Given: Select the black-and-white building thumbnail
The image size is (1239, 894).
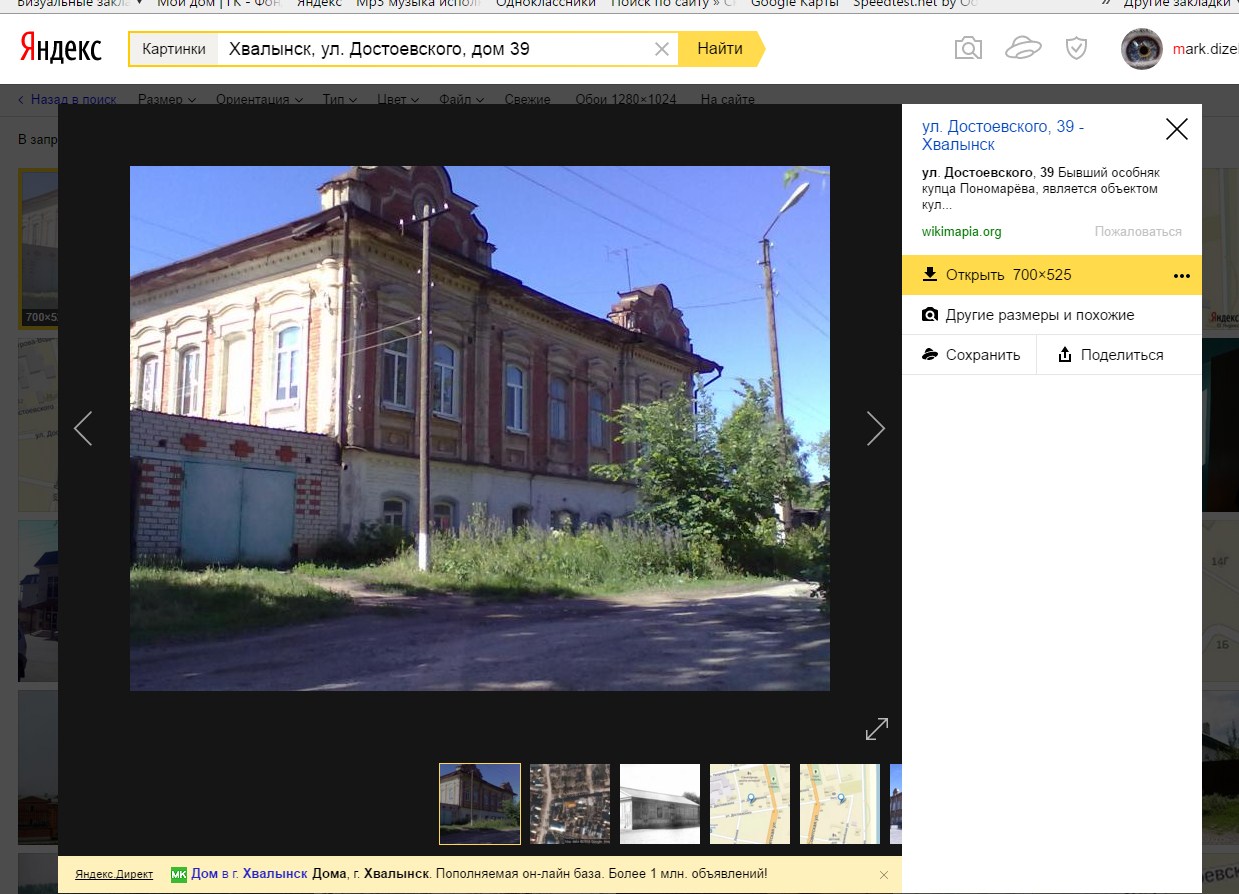Looking at the screenshot, I should coord(660,804).
